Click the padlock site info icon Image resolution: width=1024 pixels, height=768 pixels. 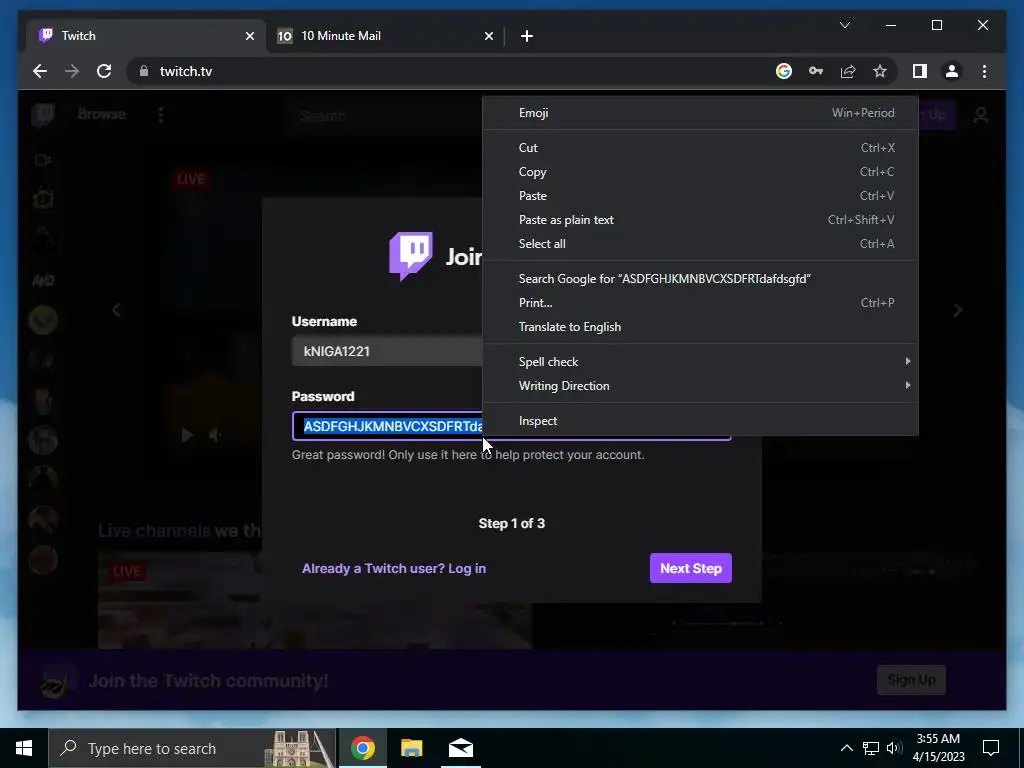click(144, 71)
